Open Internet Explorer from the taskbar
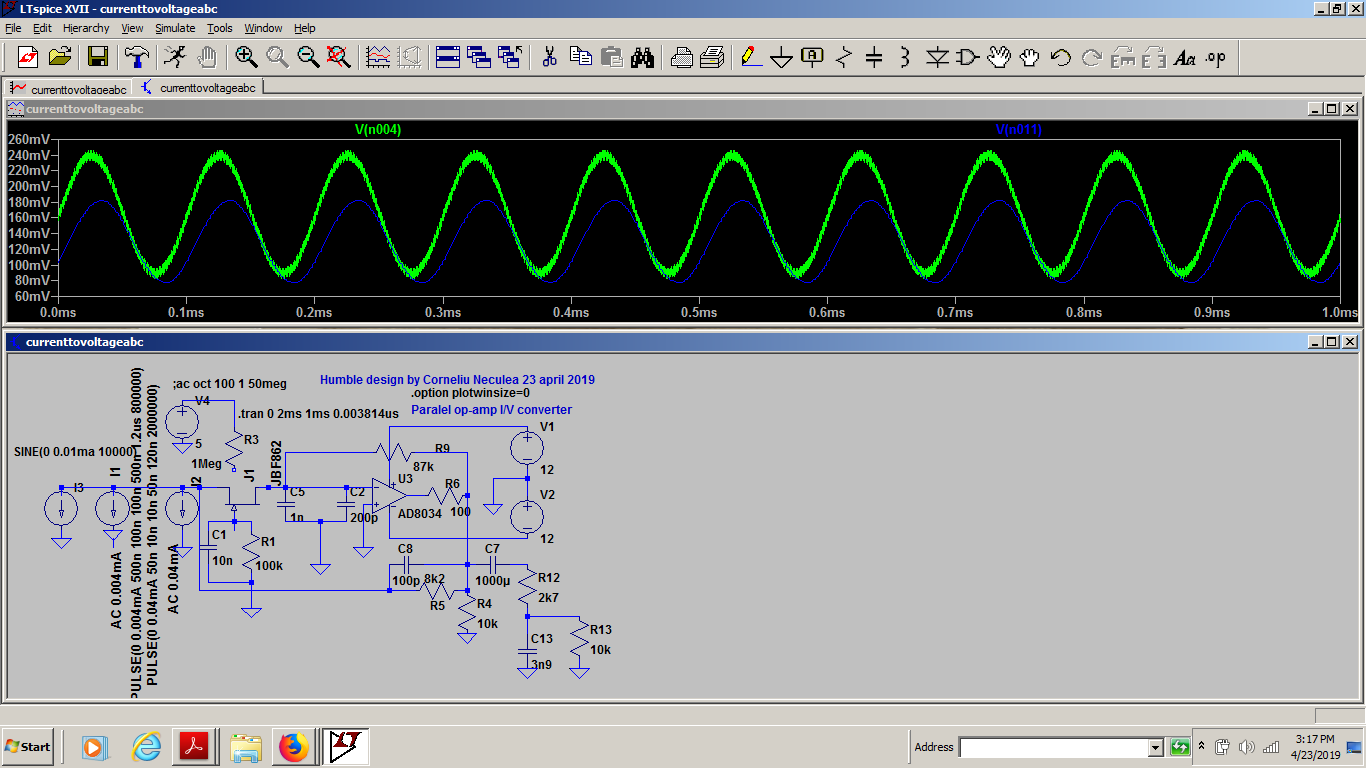This screenshot has height=768, width=1366. (146, 746)
